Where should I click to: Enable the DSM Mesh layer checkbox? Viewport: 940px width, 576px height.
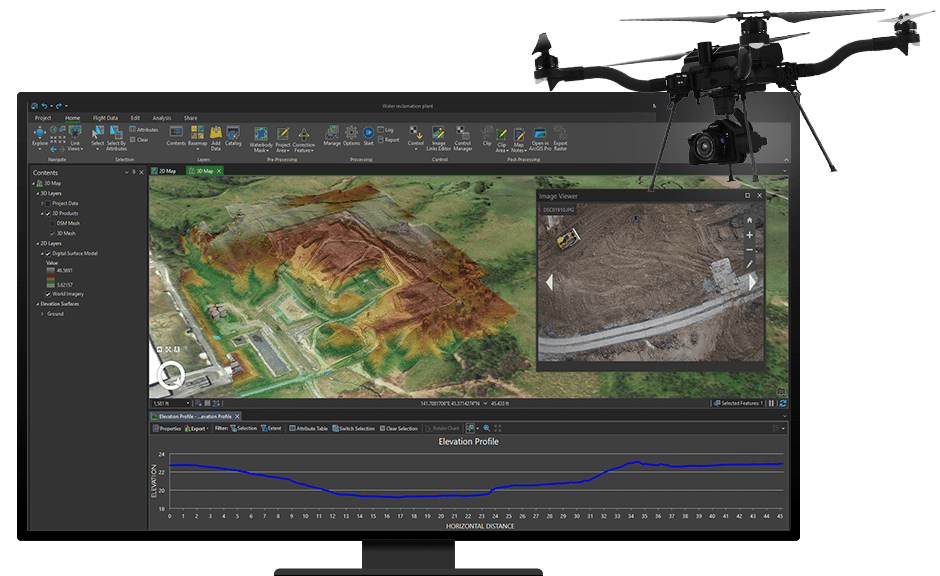(x=54, y=223)
